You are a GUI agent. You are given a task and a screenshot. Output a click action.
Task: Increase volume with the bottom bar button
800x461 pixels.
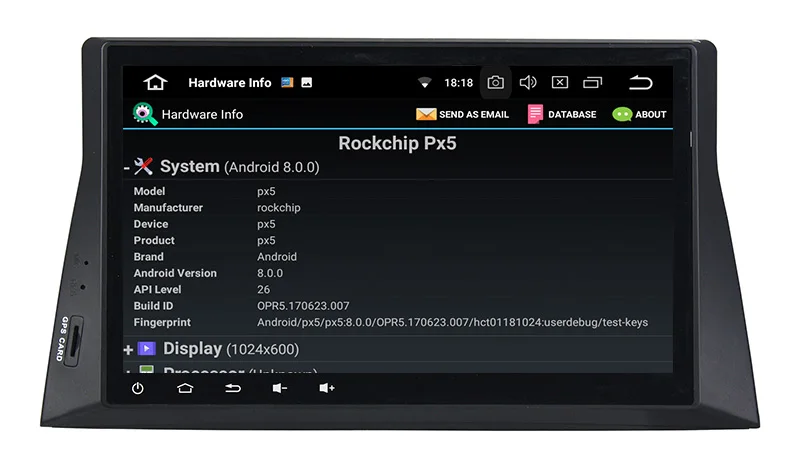[327, 389]
